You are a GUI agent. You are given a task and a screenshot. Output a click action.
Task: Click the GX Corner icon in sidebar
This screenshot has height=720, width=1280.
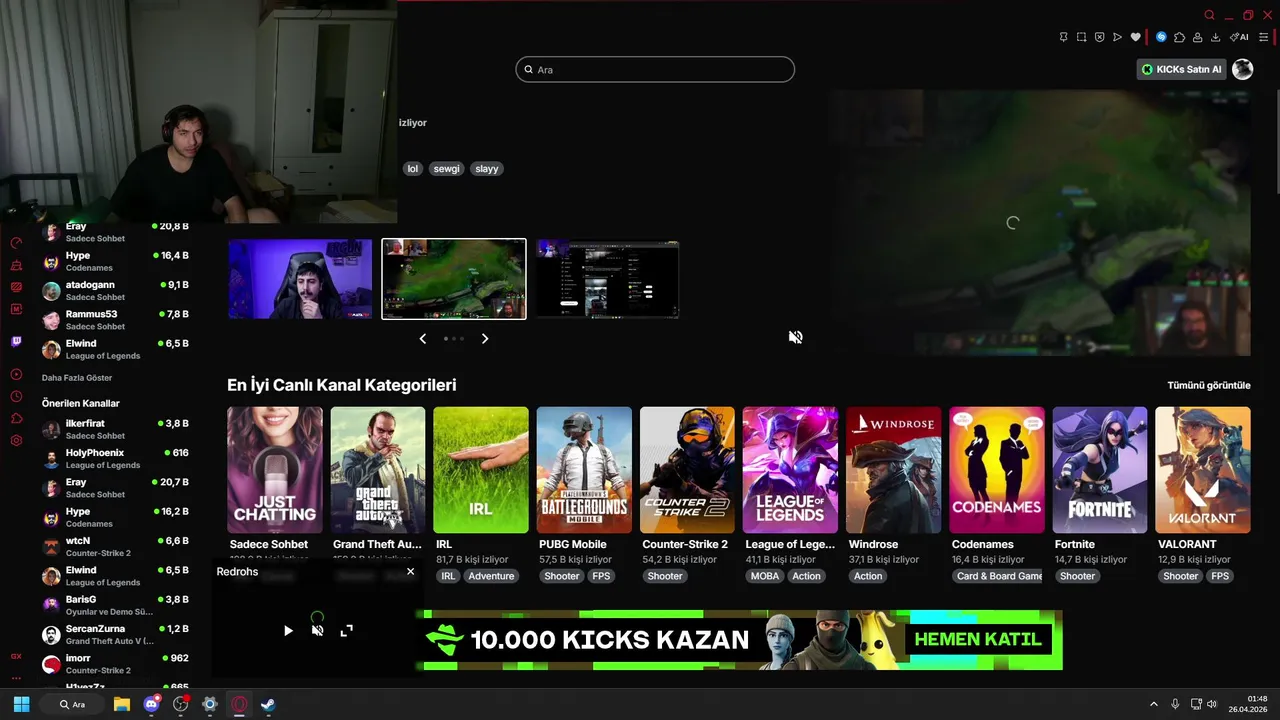coord(16,656)
